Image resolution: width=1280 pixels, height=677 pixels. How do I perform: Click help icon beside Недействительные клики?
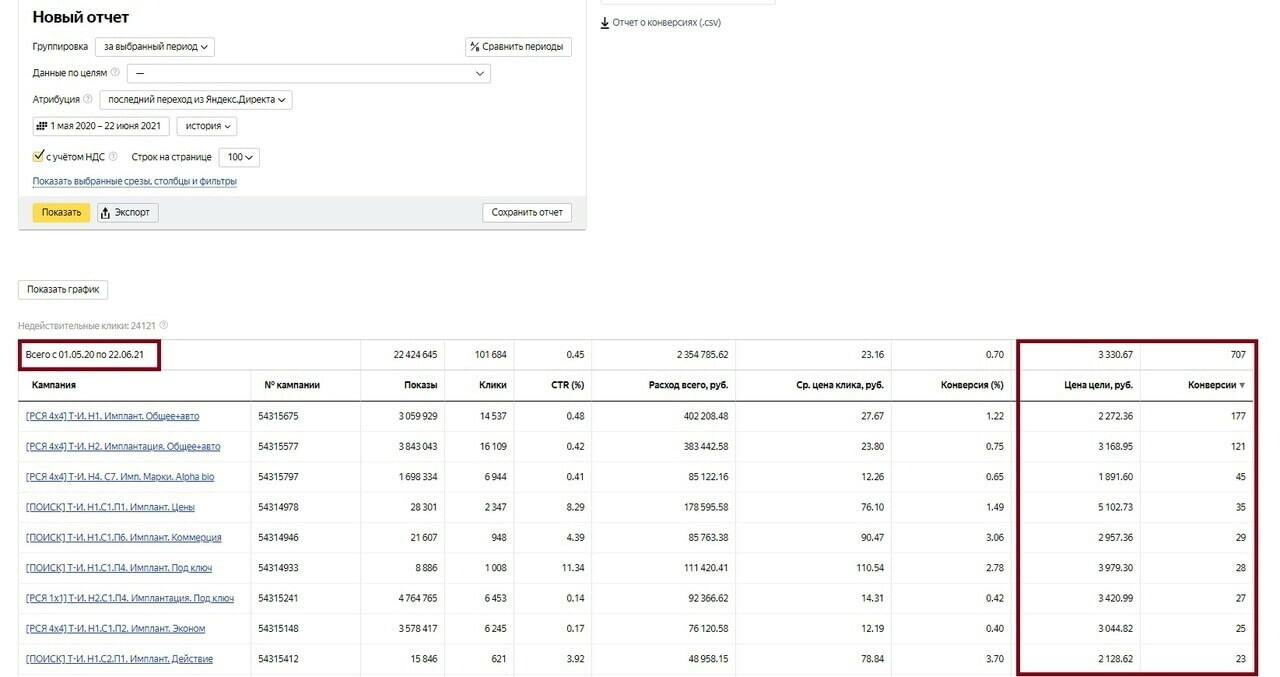click(x=164, y=325)
